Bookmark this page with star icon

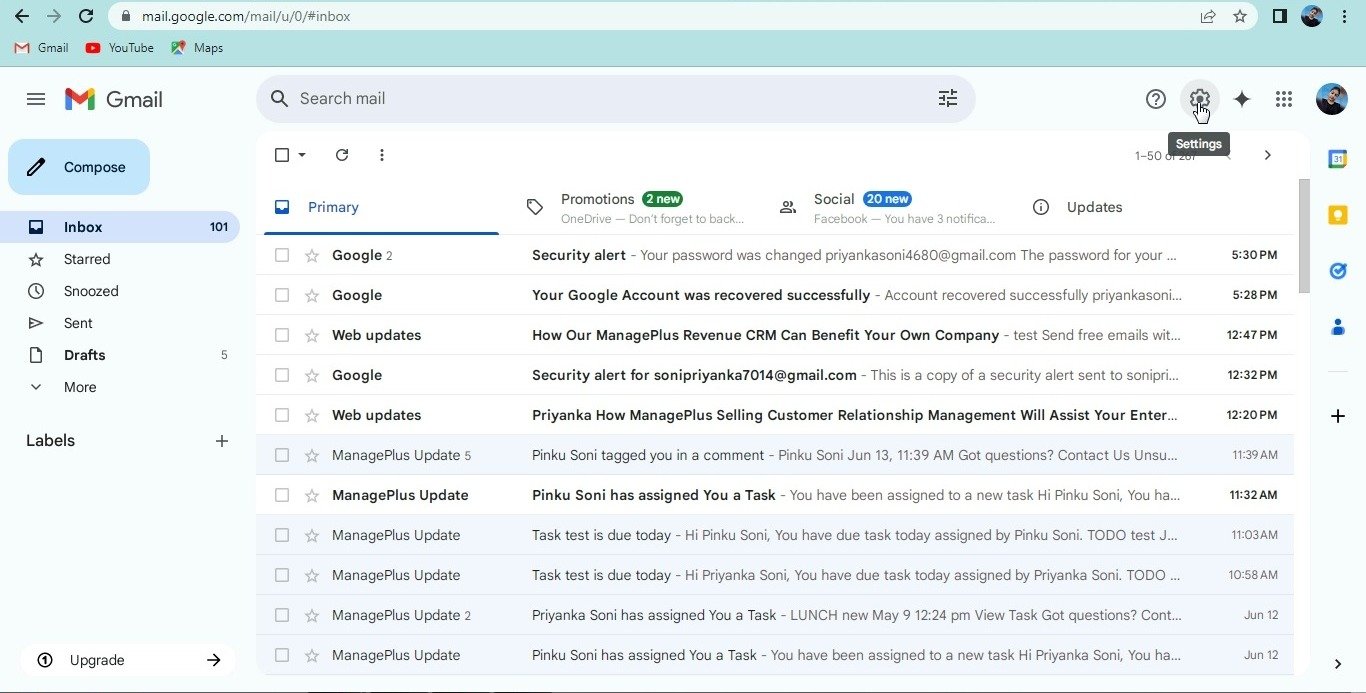click(1240, 16)
